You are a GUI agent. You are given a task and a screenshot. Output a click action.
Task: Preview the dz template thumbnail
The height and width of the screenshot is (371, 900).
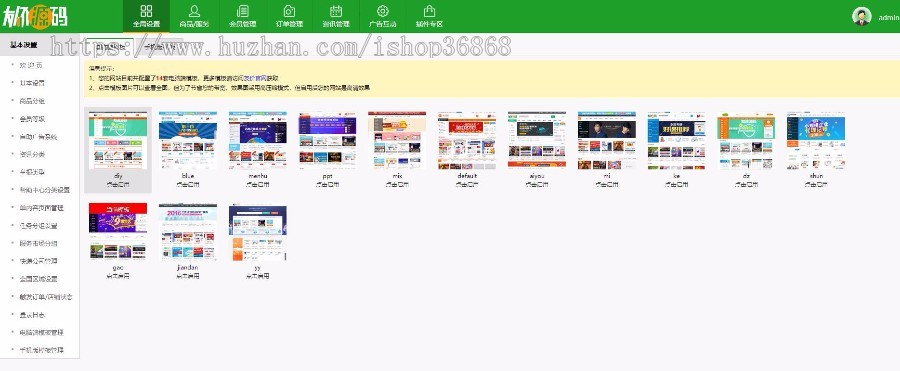[x=746, y=140]
